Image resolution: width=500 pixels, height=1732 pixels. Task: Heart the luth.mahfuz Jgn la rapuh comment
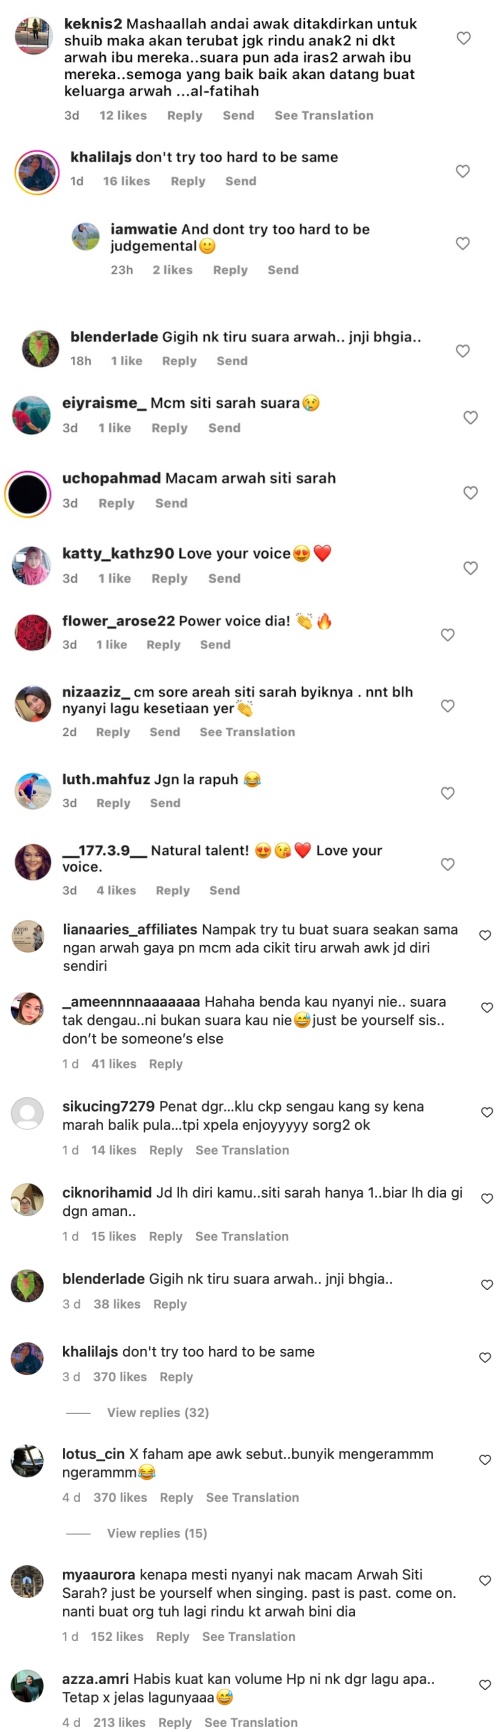[x=448, y=793]
